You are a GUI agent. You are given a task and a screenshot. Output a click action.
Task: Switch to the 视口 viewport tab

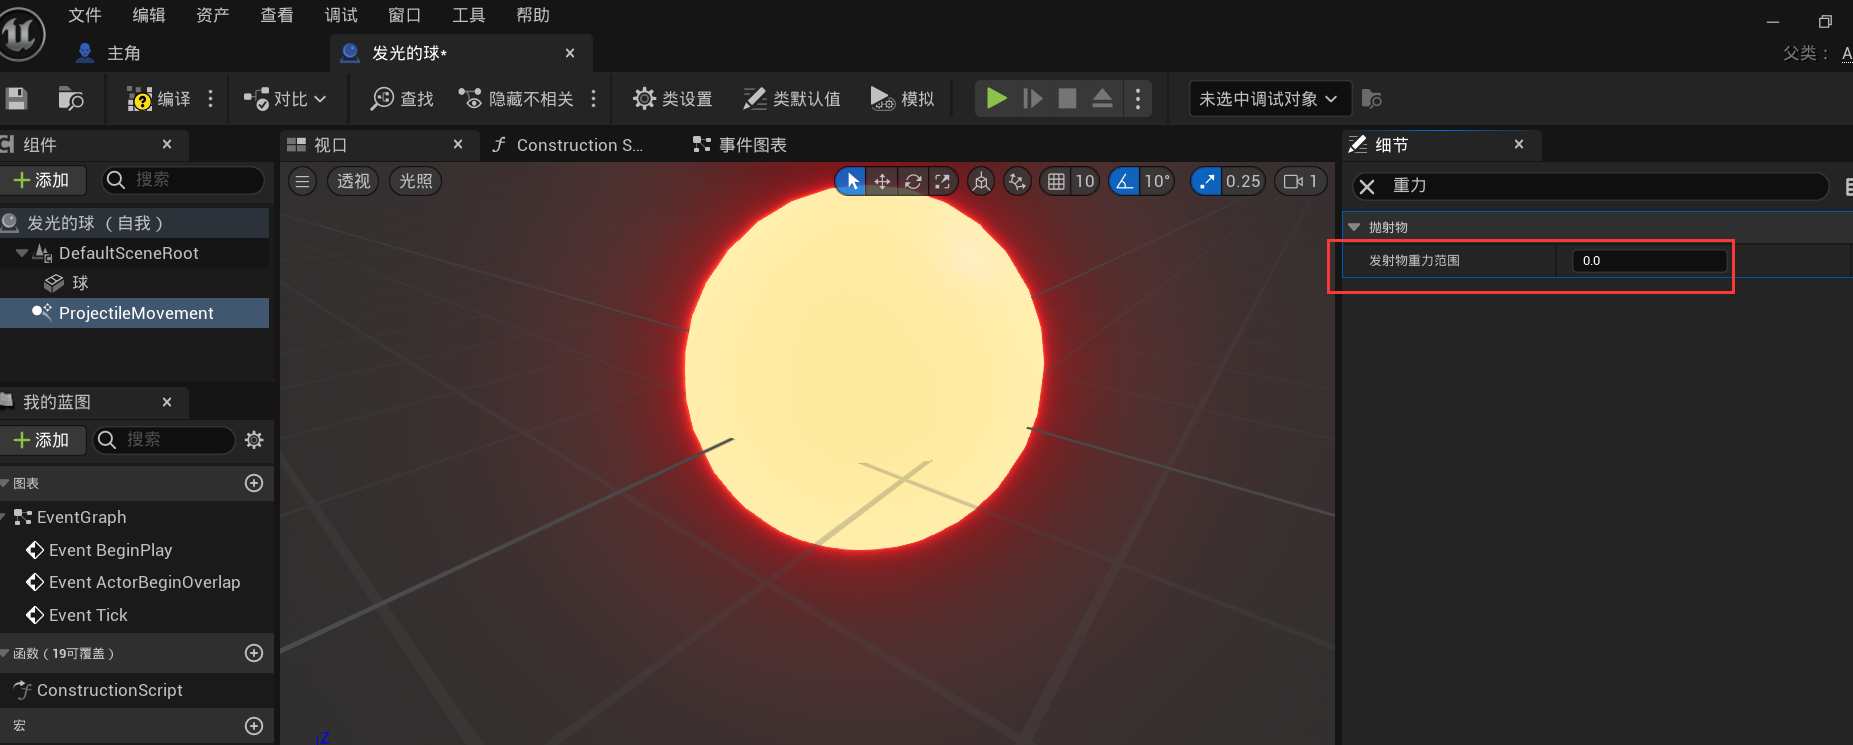330,145
